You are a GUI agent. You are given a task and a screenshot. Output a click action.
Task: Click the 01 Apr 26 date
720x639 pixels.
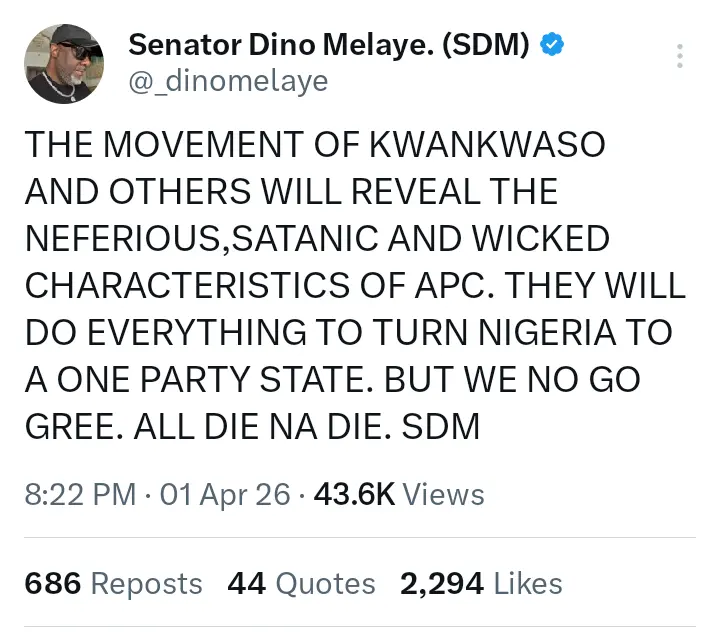pos(225,494)
